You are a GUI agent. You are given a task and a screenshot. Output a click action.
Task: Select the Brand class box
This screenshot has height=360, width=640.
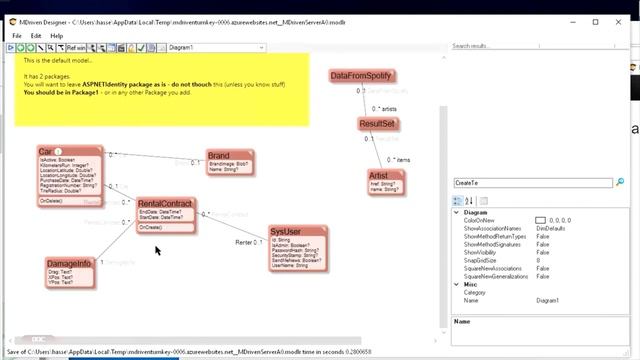pyautogui.click(x=230, y=162)
